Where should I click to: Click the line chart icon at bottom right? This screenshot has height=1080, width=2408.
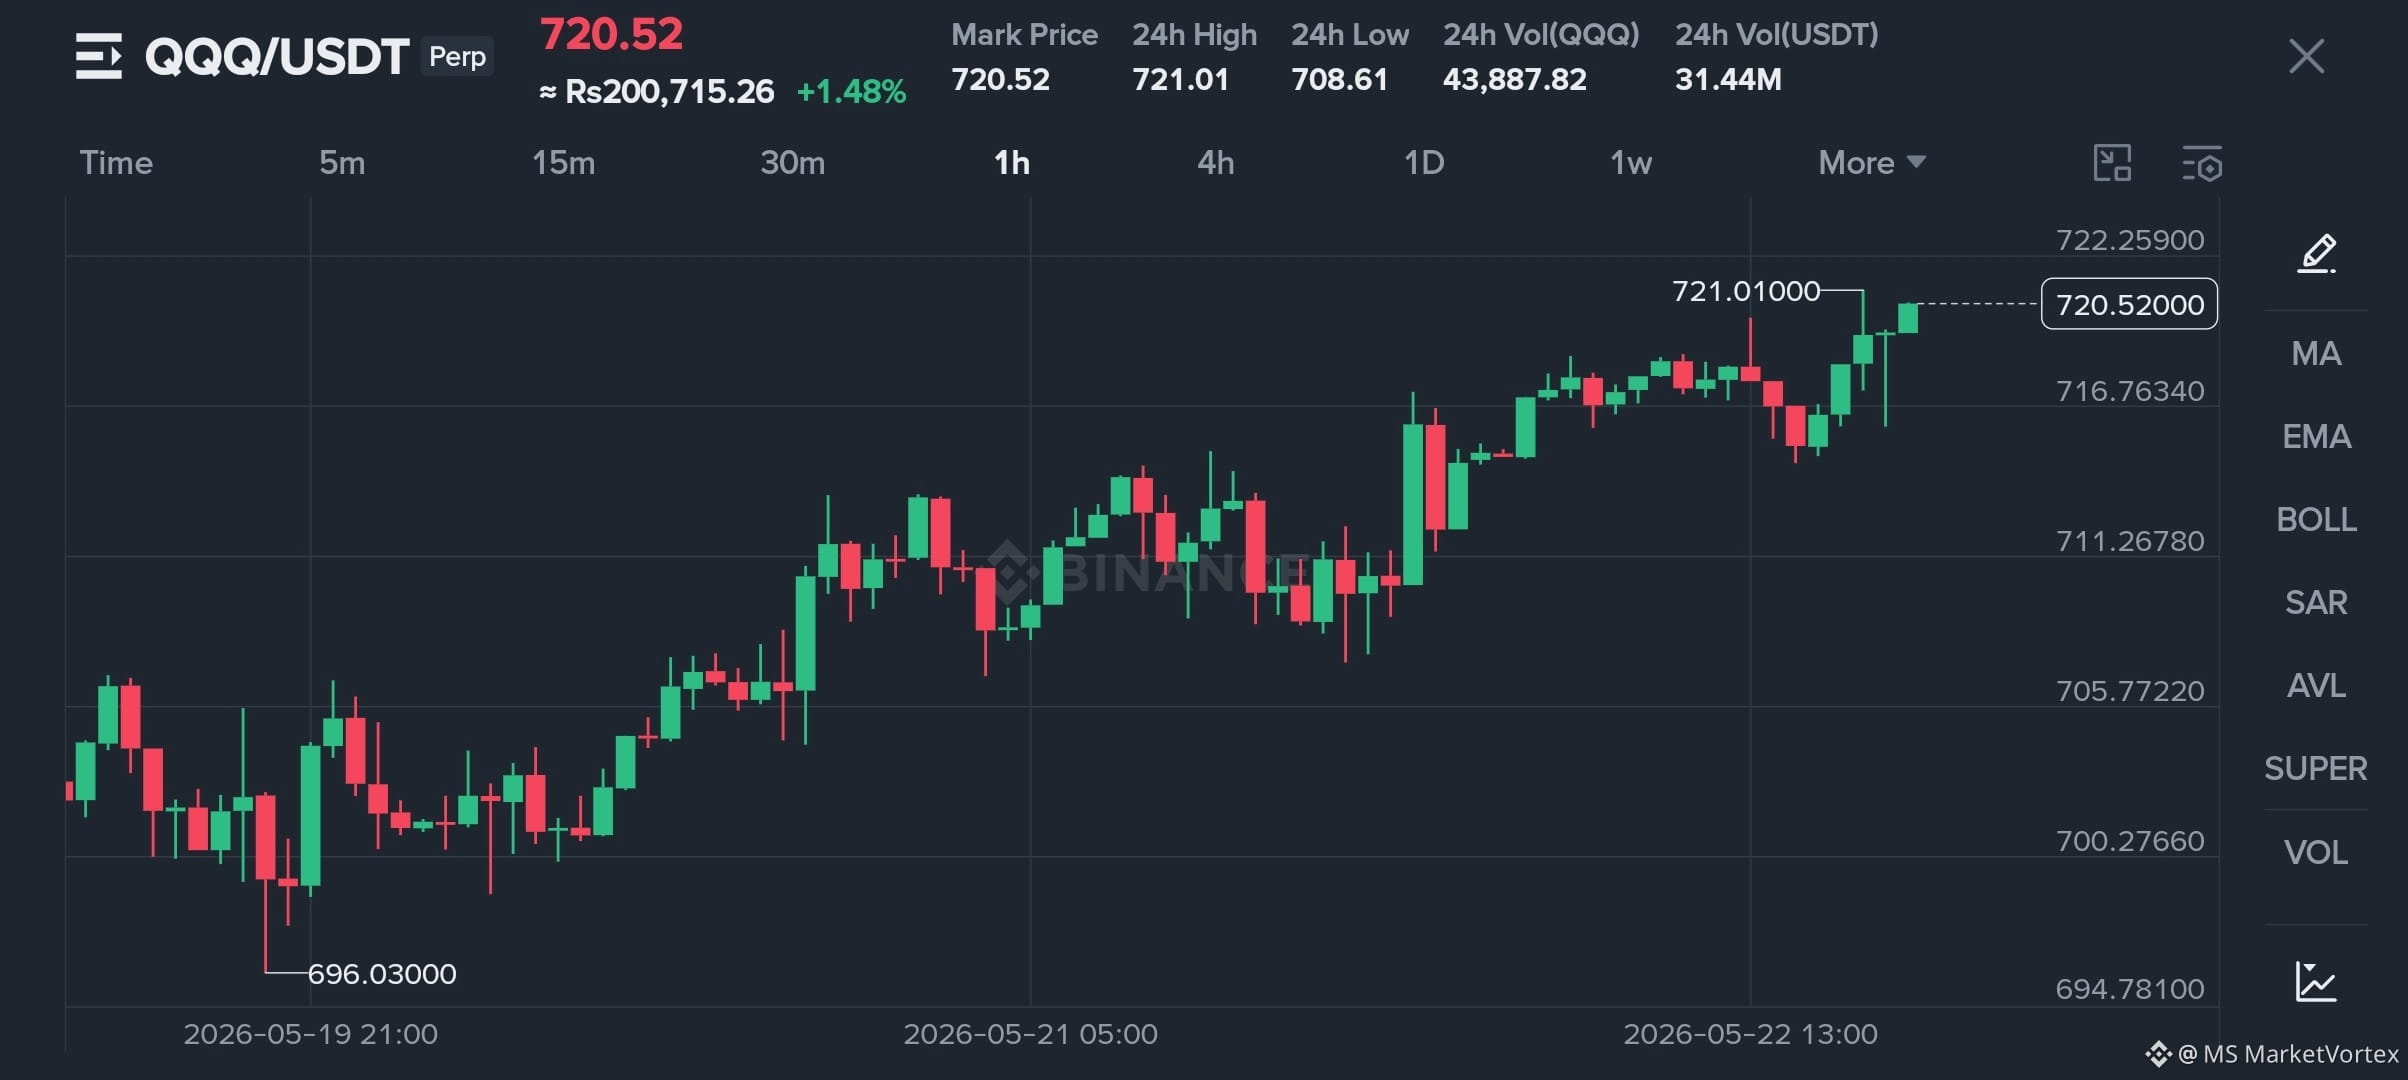coord(2316,981)
